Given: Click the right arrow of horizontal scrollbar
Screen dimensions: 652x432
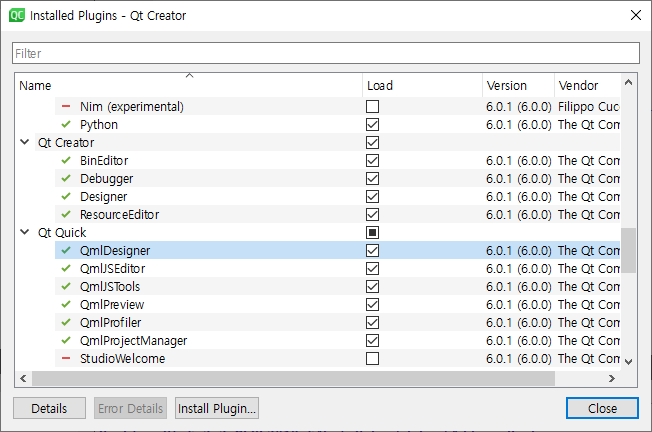Looking at the screenshot, I should [612, 378].
